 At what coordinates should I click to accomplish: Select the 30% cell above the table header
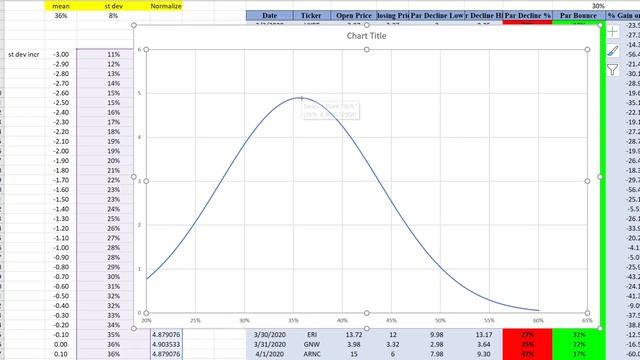pos(578,6)
